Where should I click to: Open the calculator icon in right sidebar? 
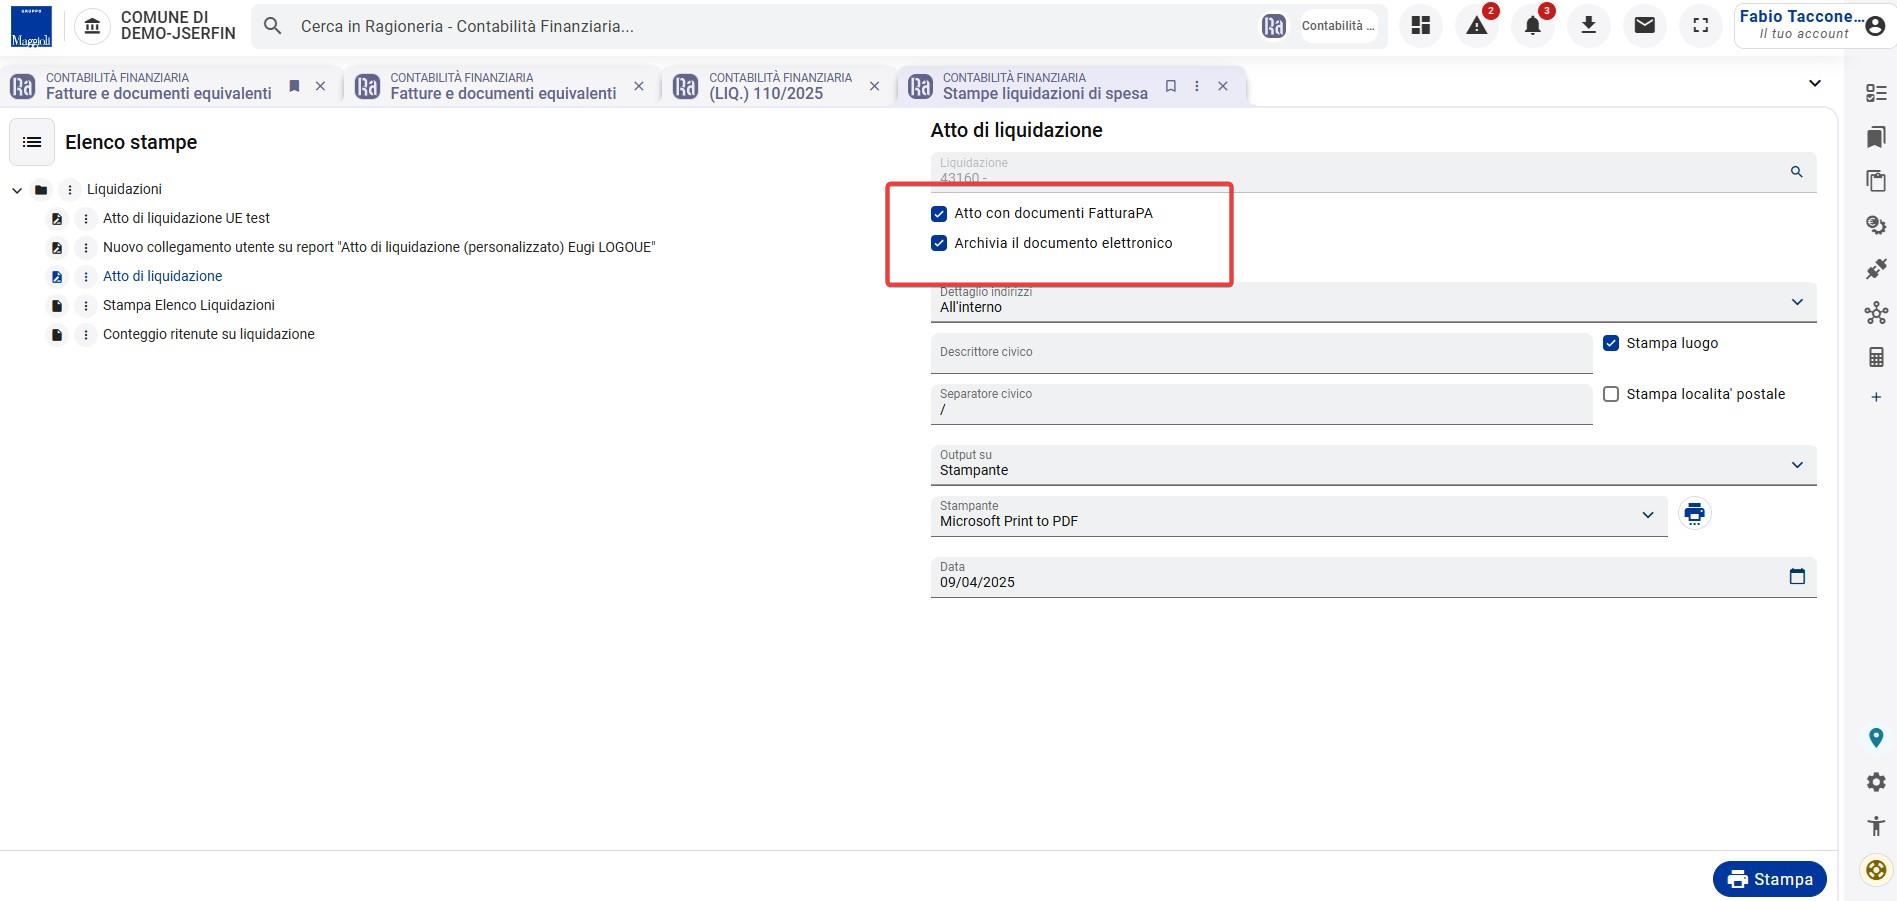1876,357
